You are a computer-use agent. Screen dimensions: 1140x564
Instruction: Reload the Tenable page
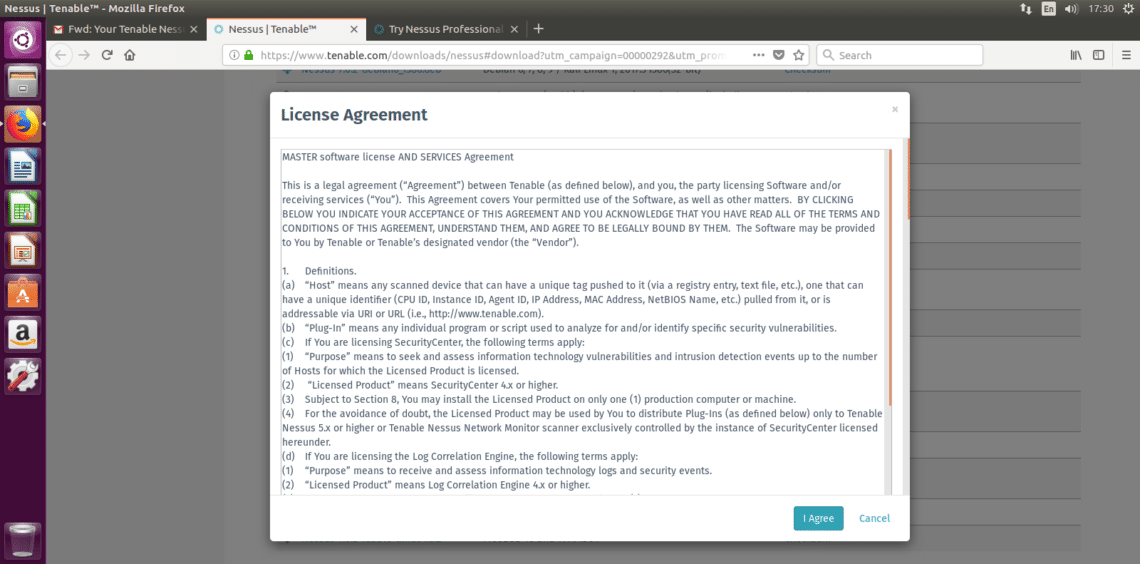107,55
